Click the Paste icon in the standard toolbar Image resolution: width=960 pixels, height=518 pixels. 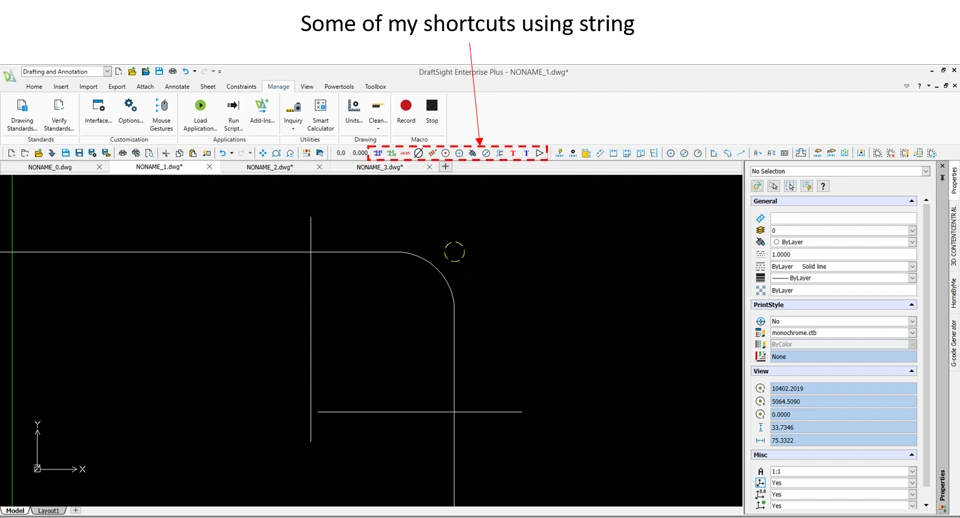click(x=193, y=153)
